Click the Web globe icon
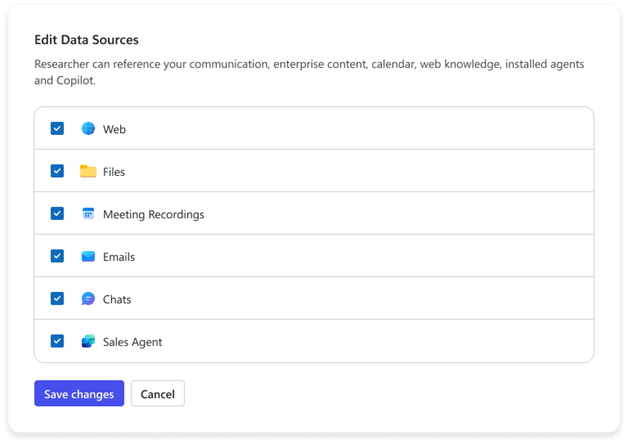 (x=88, y=129)
